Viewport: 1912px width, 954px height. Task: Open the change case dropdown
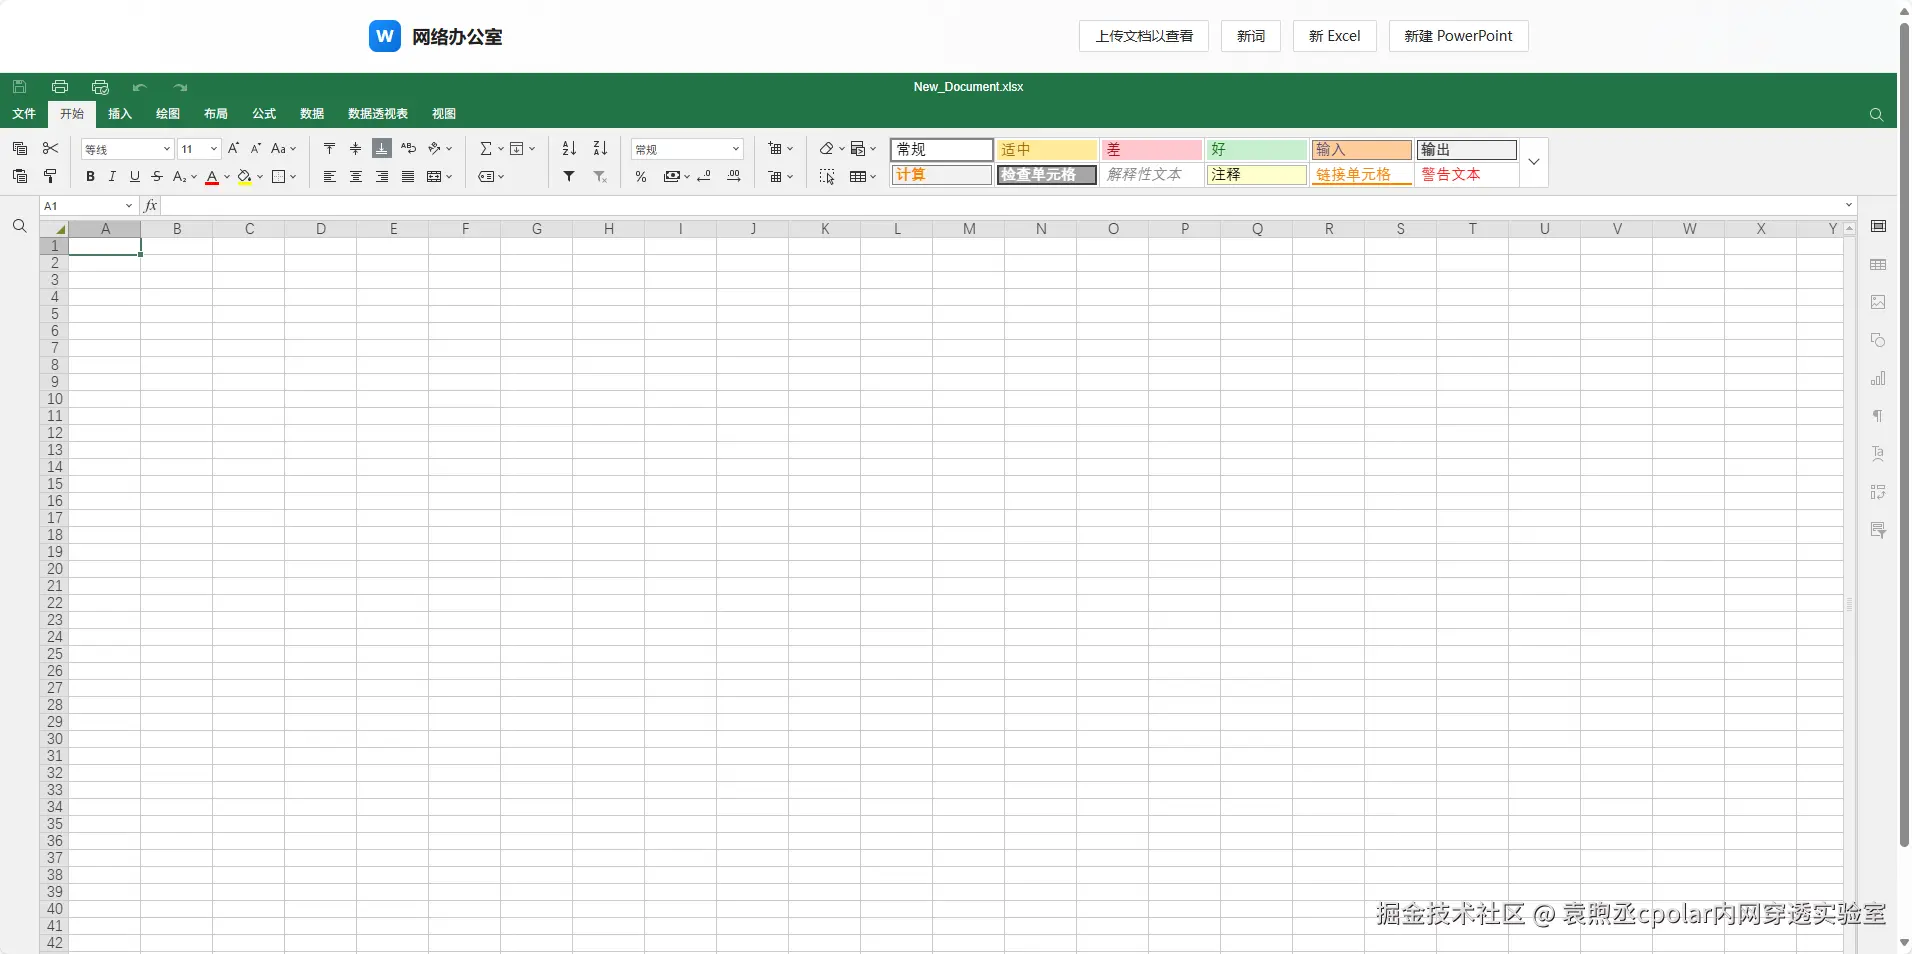click(x=284, y=148)
